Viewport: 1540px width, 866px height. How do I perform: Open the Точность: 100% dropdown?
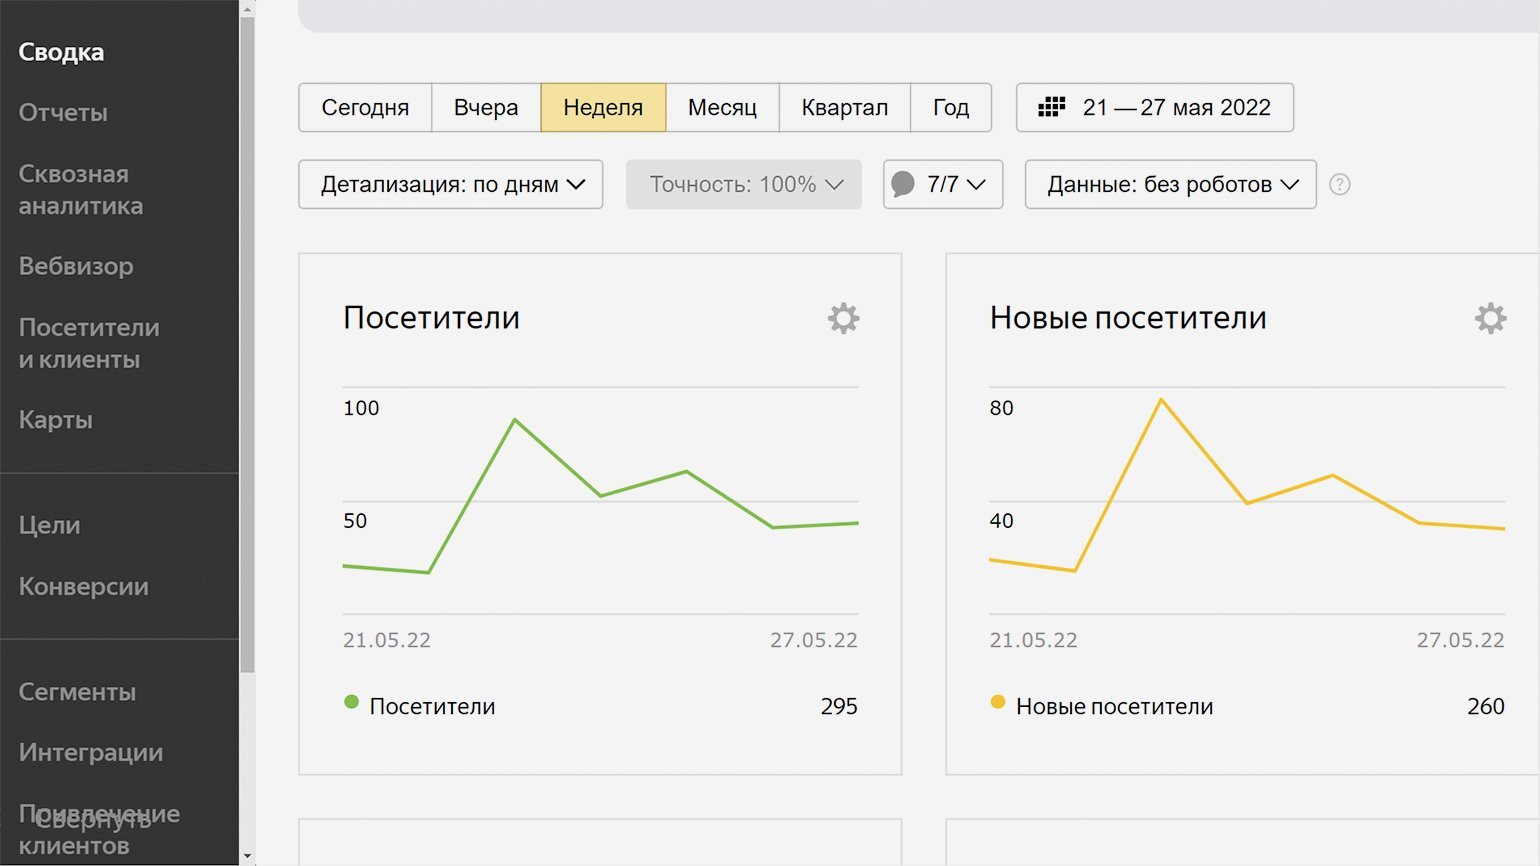(x=744, y=184)
